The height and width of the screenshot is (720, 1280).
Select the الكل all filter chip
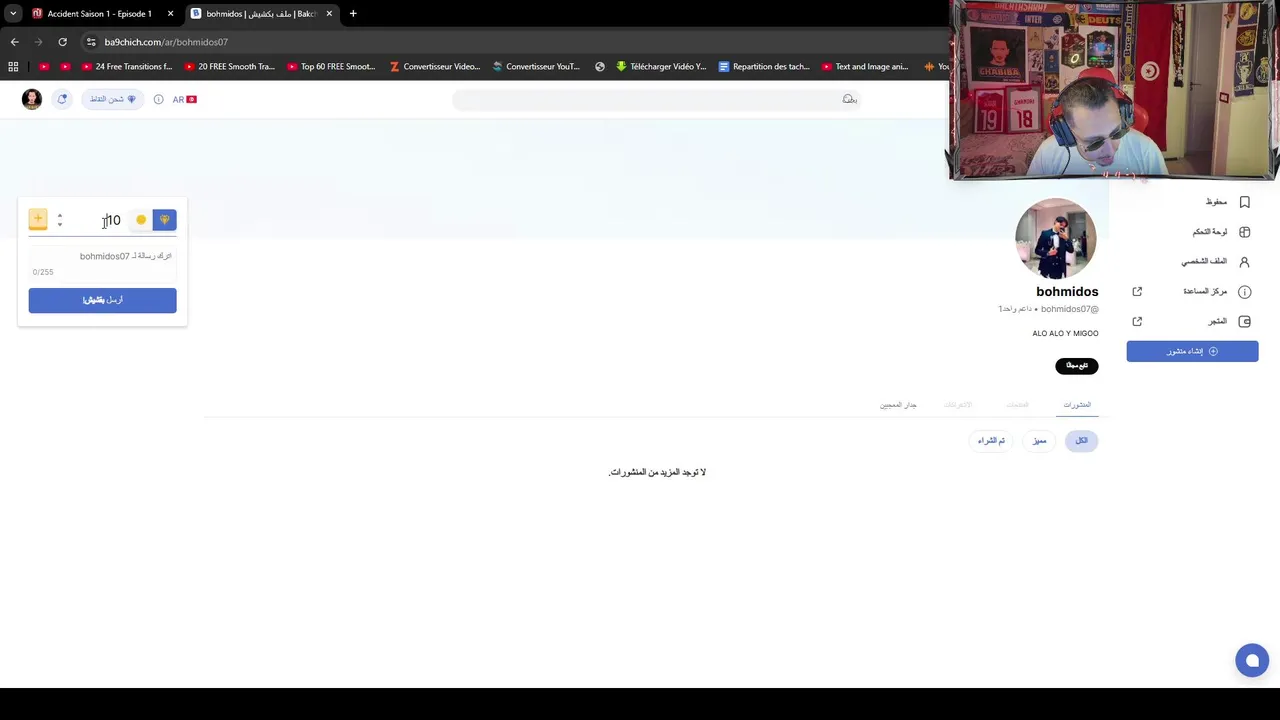pyautogui.click(x=1081, y=441)
